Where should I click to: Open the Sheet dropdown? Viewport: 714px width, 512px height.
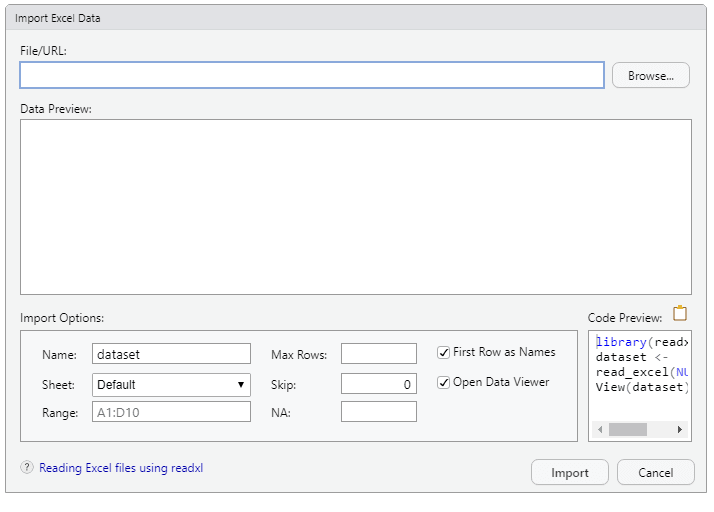[x=171, y=385]
